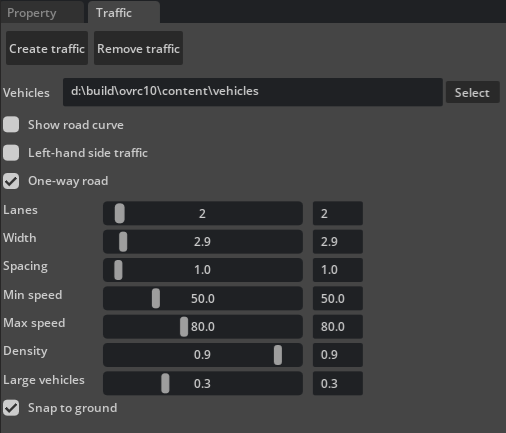The image size is (506, 433).
Task: Uncheck the One-way road checkbox
Action: (11, 181)
